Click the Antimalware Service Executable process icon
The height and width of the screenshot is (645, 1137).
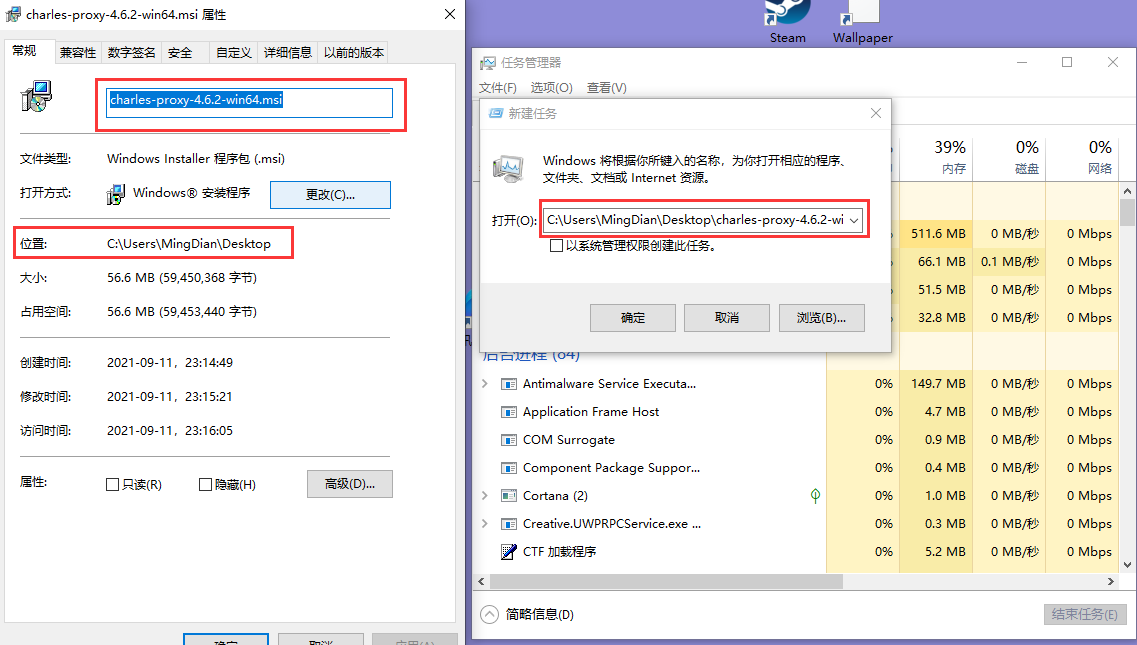(509, 384)
